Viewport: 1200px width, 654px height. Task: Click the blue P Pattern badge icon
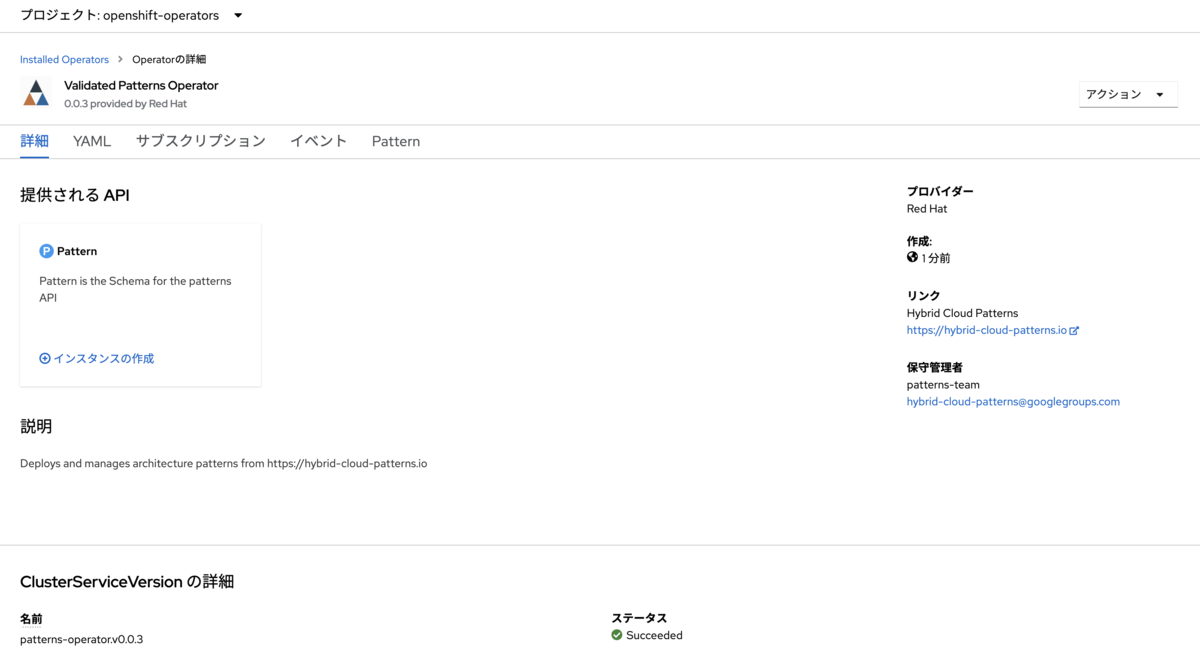point(46,251)
